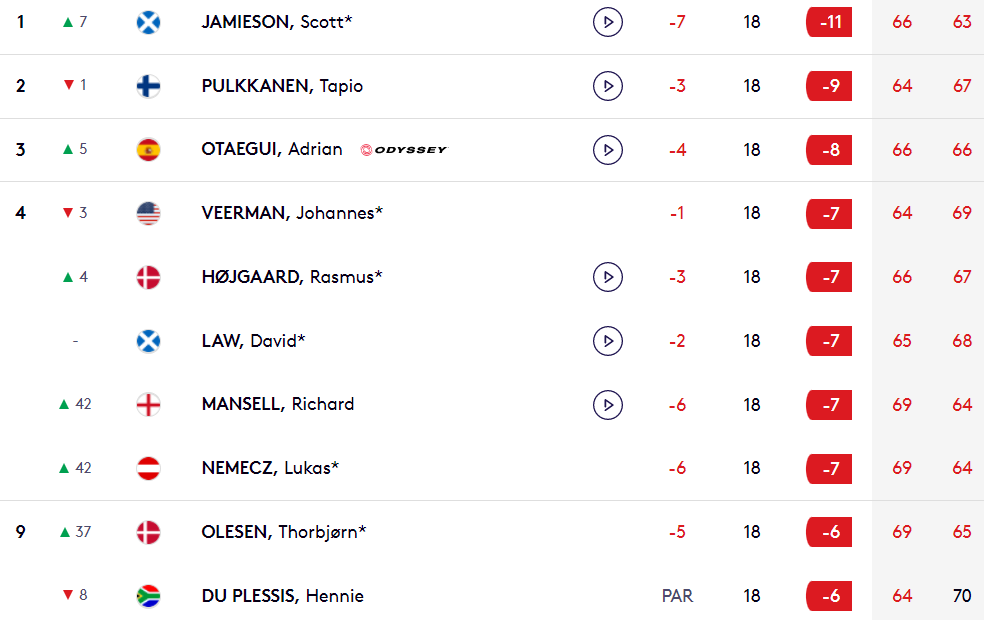984x620 pixels.
Task: Click South Africa flag beside Du Plessis
Action: (148, 596)
